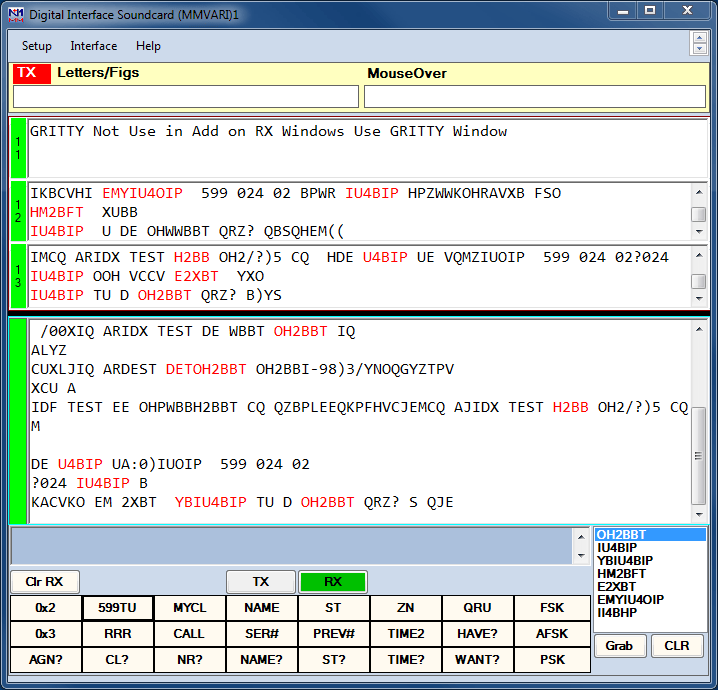Click the RX window 13 scrollbar thumb

(x=698, y=281)
